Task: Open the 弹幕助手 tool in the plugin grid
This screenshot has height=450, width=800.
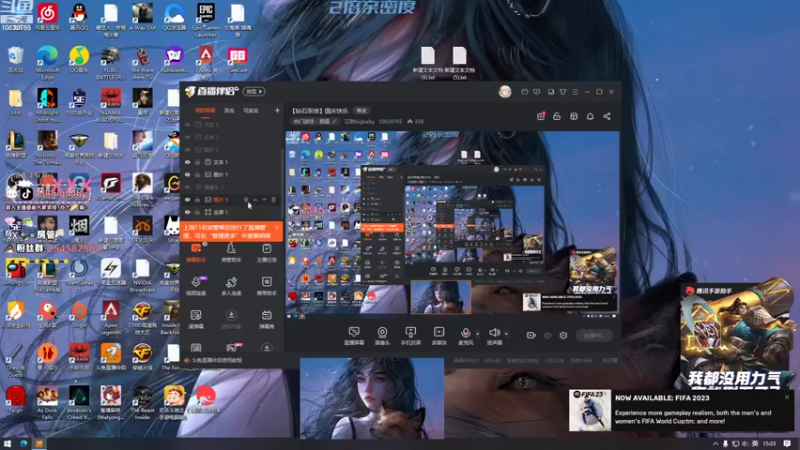Action: pos(196,253)
